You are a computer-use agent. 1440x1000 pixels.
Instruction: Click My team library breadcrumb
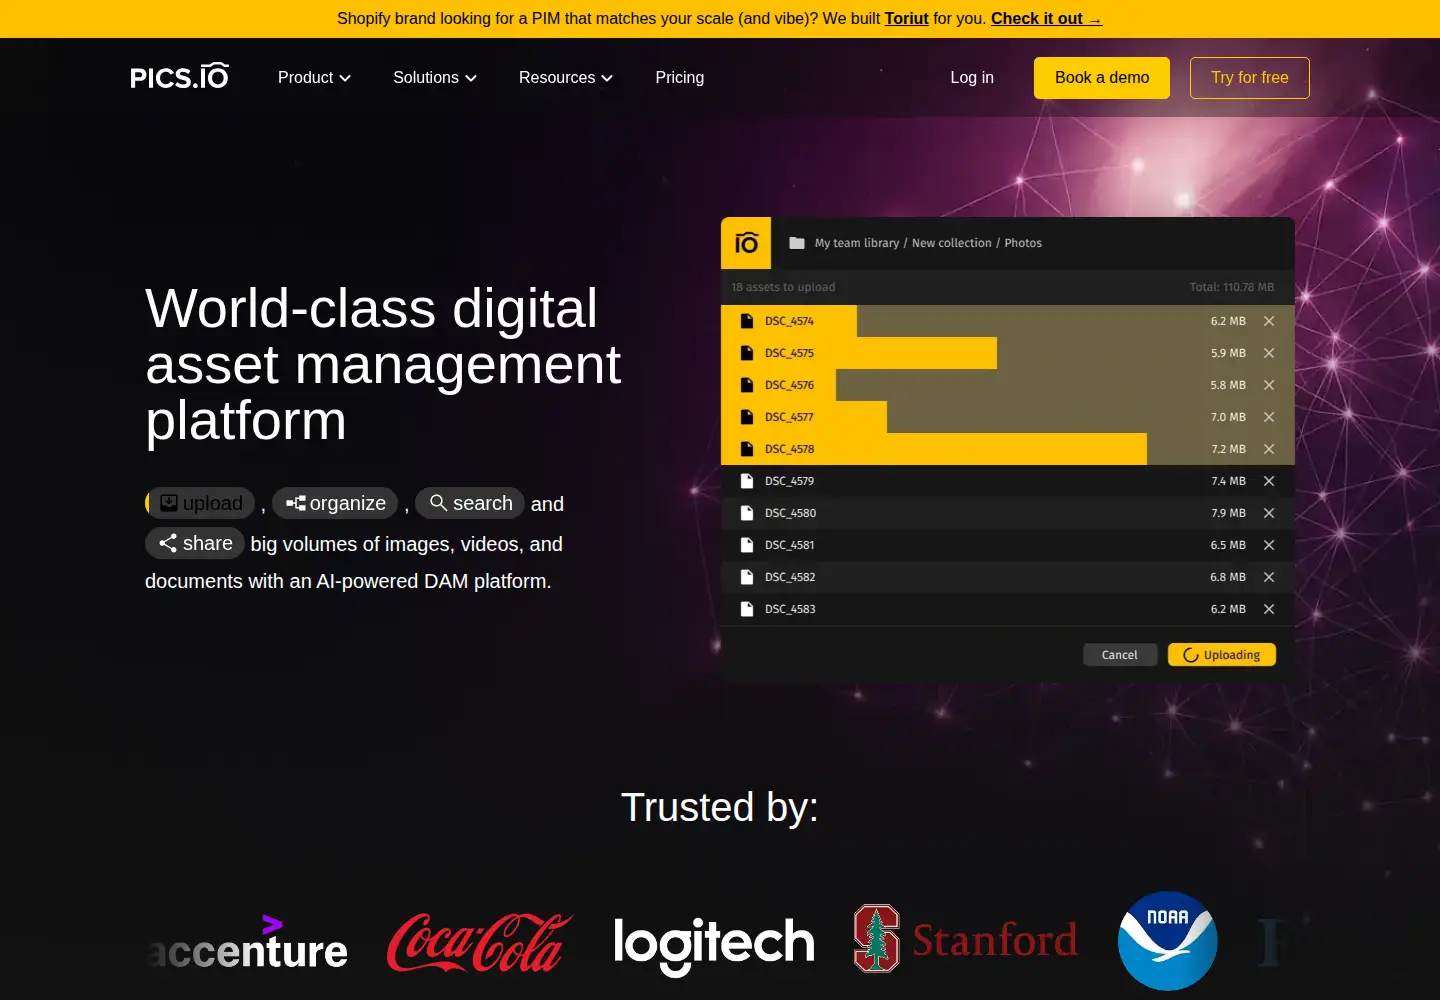pyautogui.click(x=857, y=243)
